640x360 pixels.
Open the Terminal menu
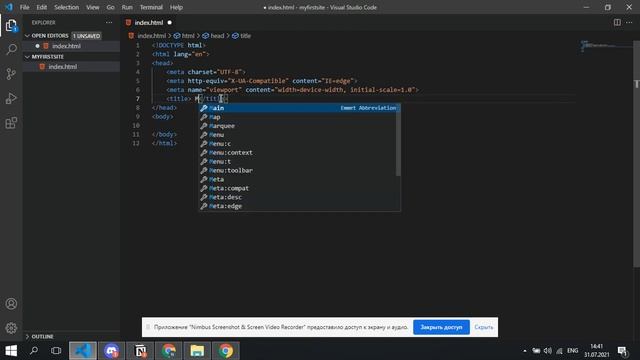pyautogui.click(x=151, y=7)
